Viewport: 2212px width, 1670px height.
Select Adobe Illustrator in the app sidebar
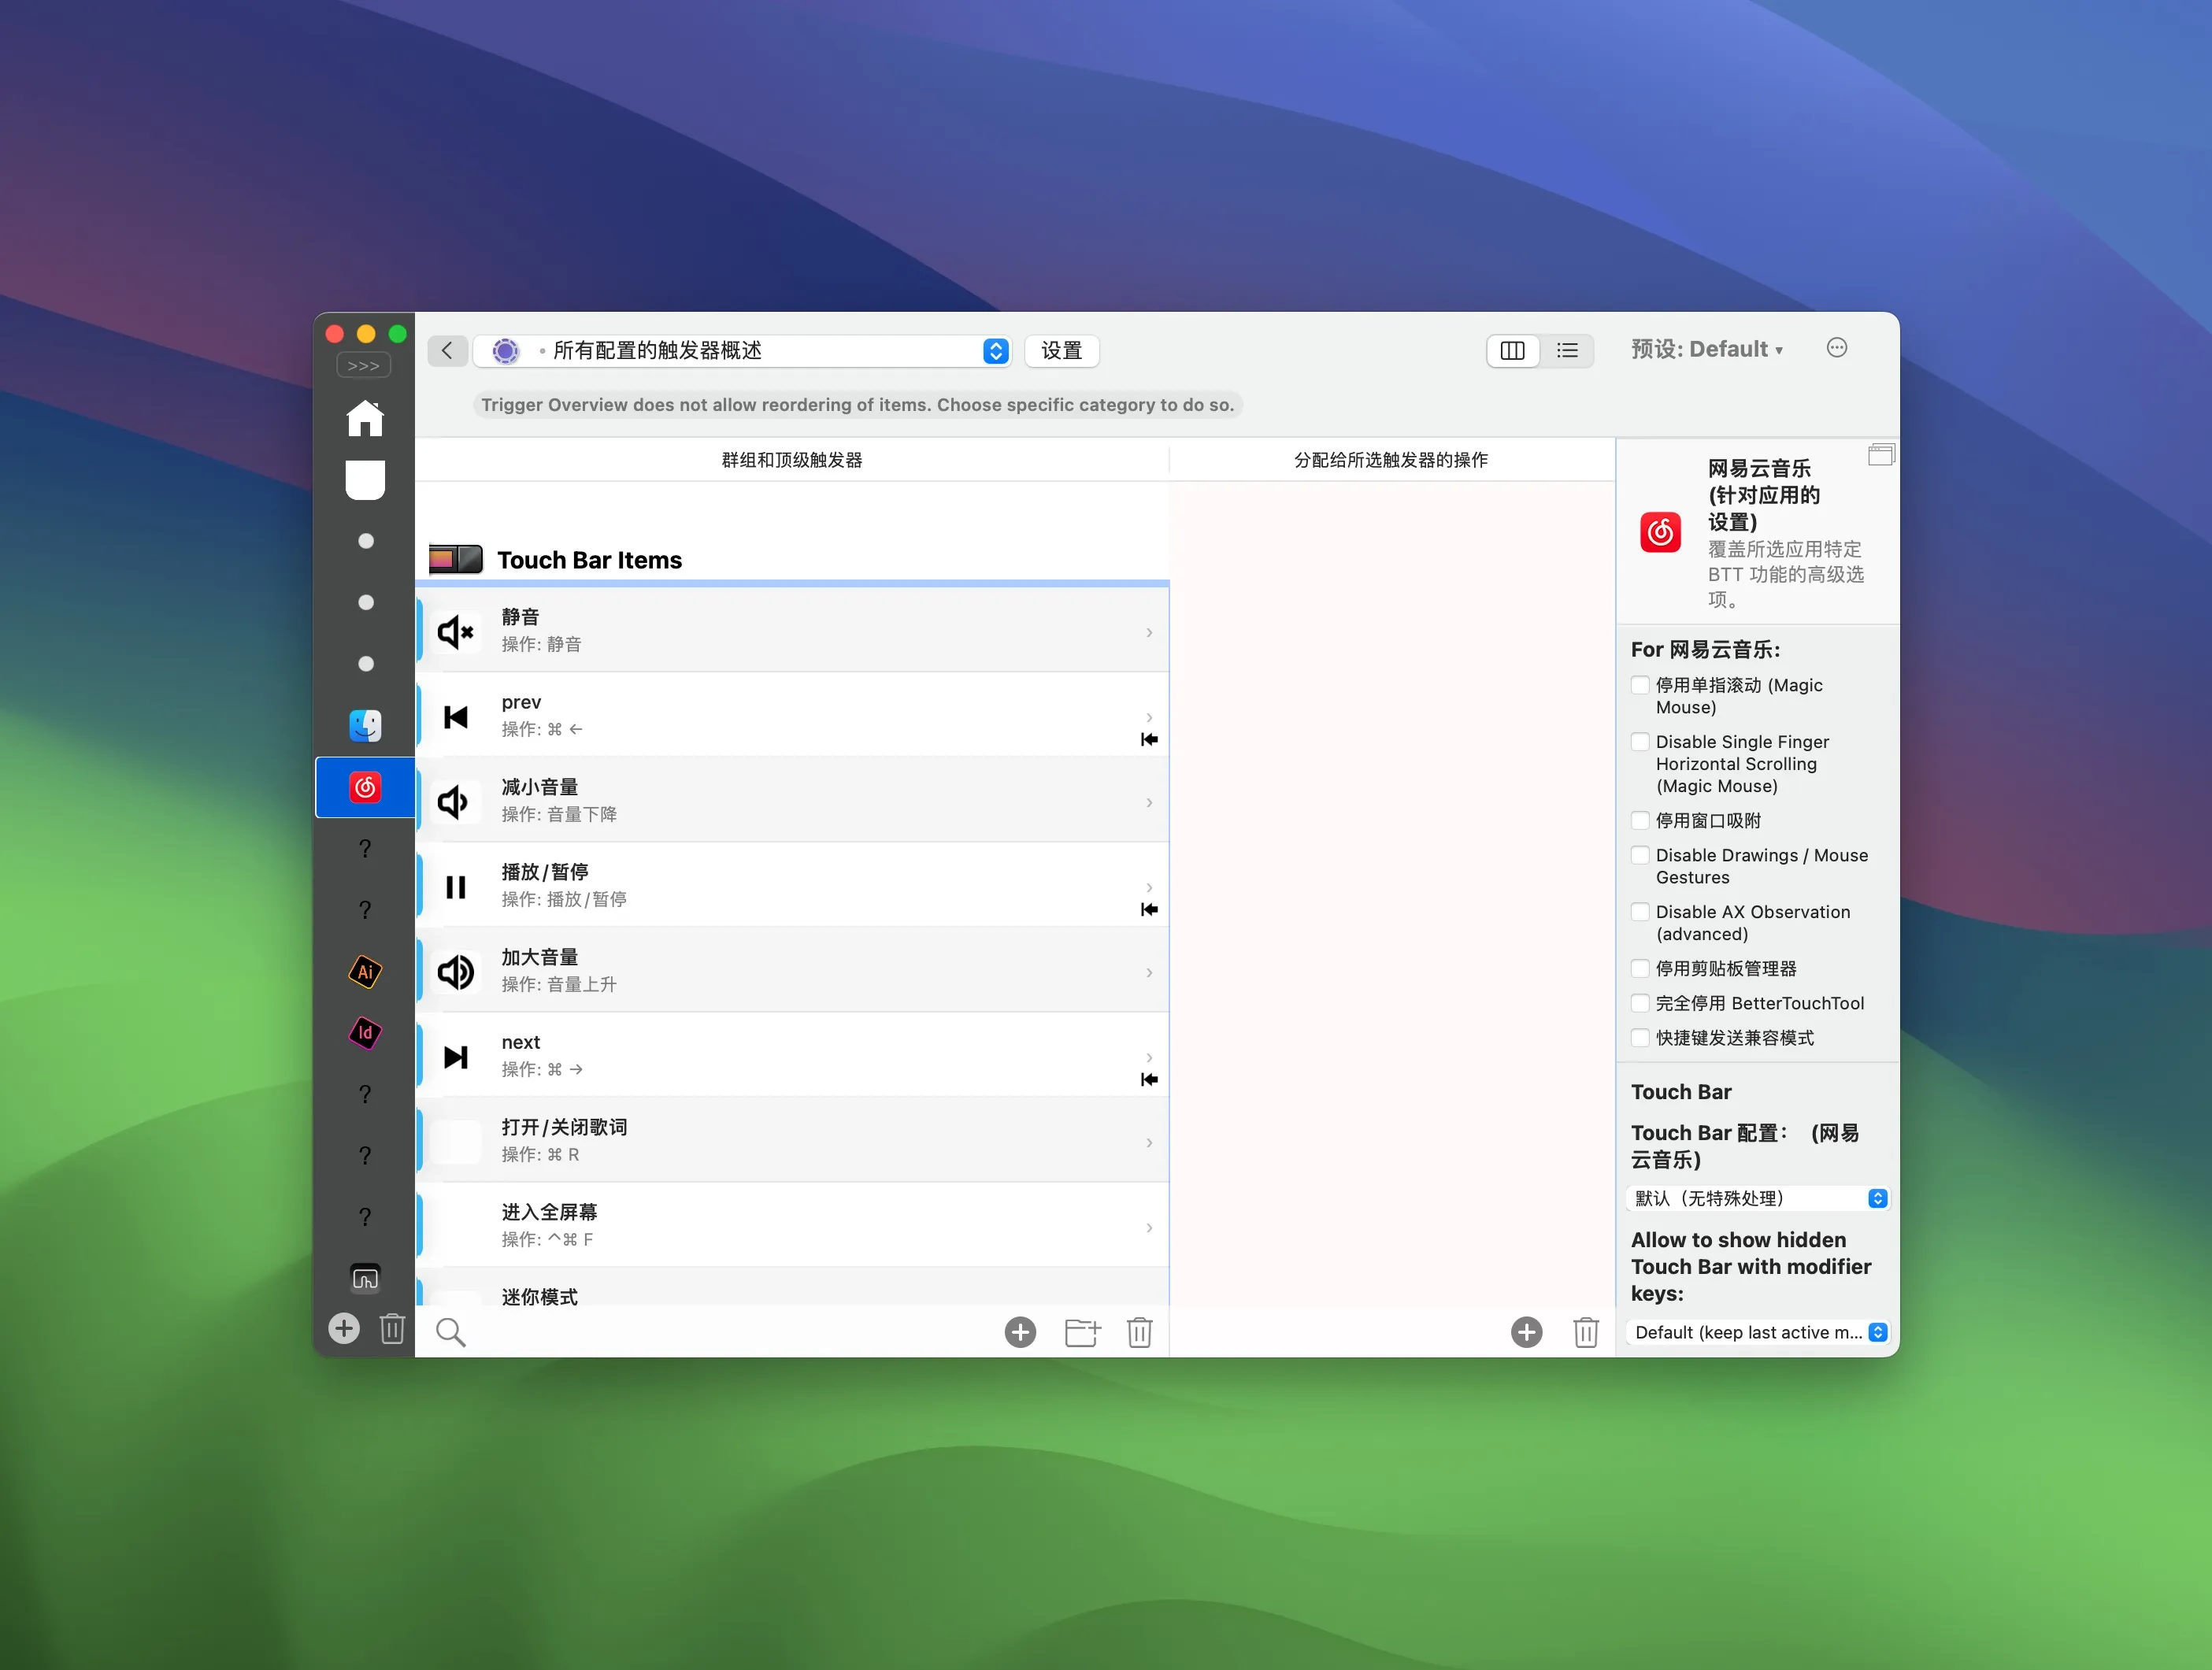click(364, 971)
